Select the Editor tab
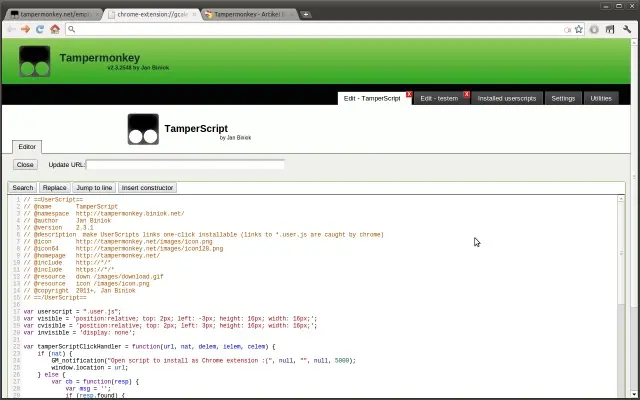The image size is (640, 400). [x=27, y=147]
